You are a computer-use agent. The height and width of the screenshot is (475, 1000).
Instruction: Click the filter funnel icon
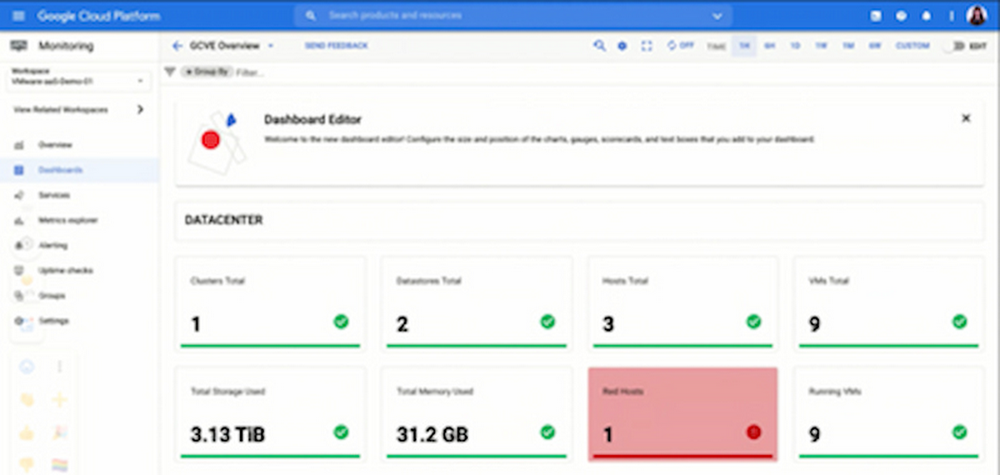tap(170, 72)
